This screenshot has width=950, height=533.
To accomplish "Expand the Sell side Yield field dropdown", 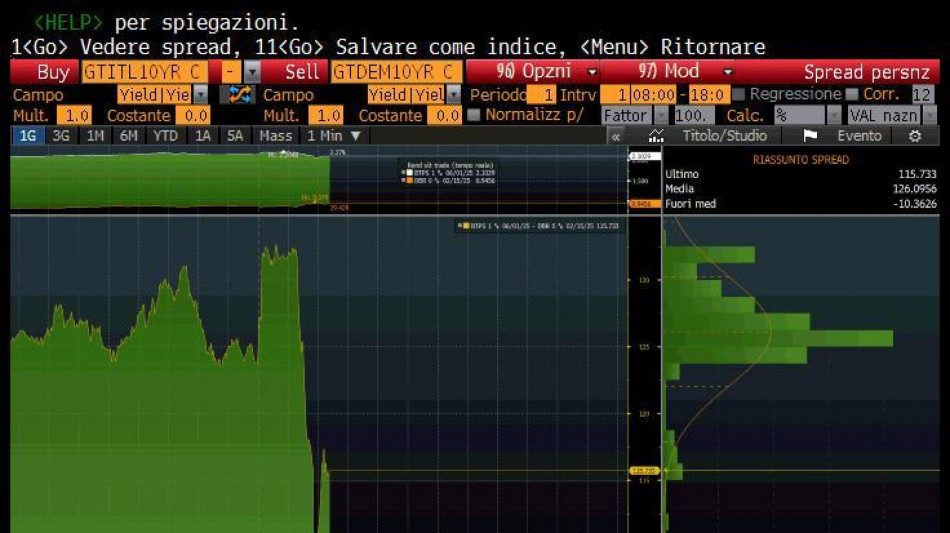I will click(x=453, y=94).
